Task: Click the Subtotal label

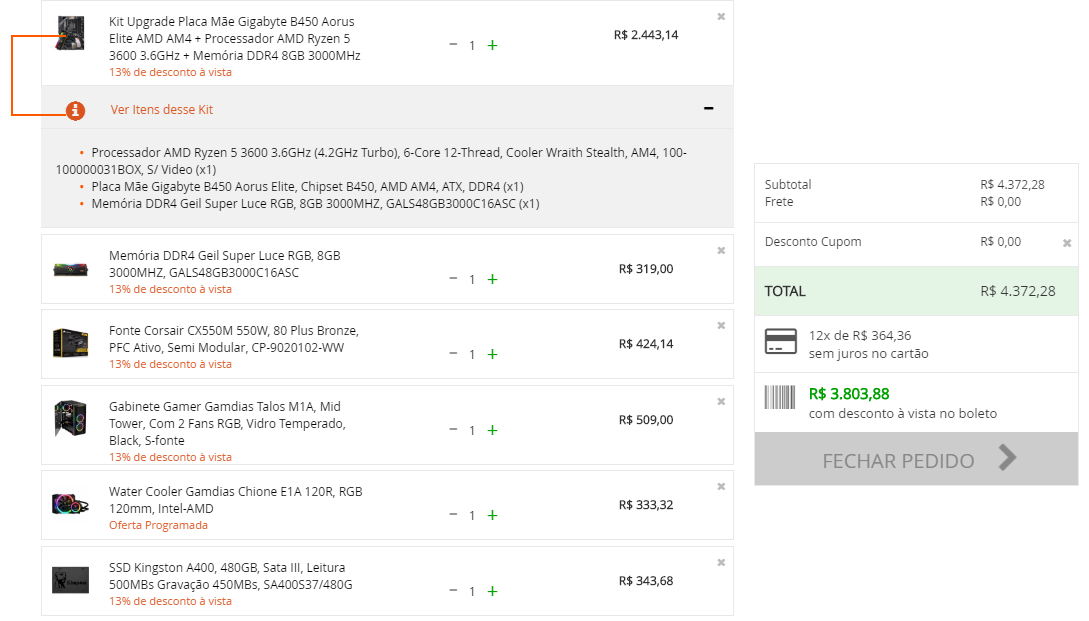Action: coord(788,185)
